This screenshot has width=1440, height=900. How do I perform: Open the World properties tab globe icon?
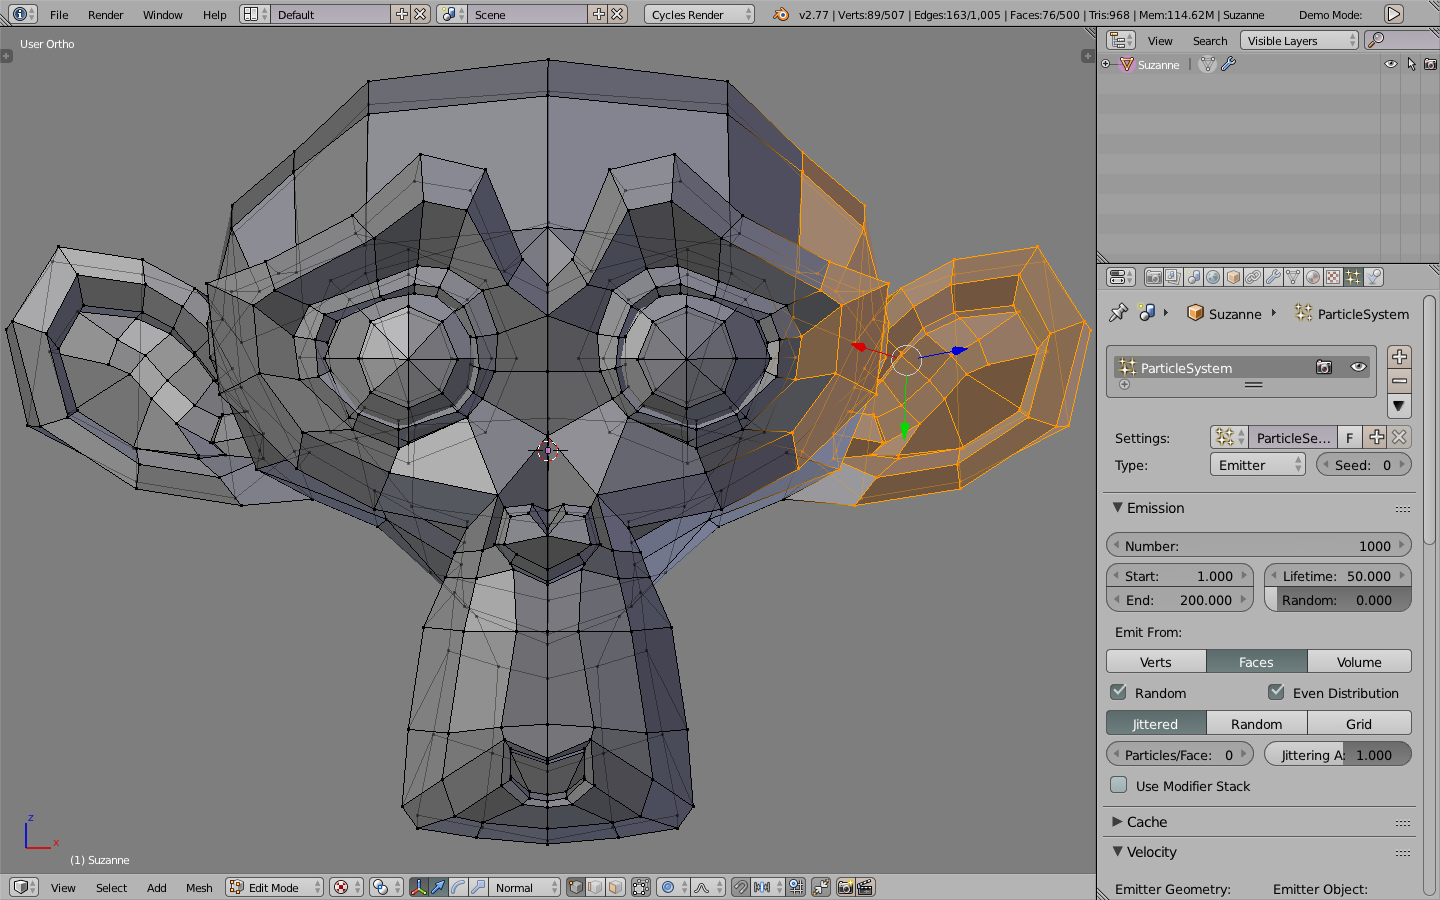(1213, 277)
